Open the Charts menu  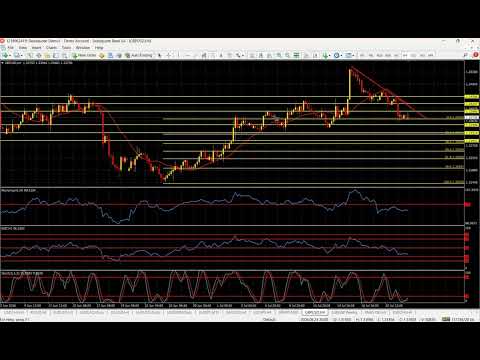click(51, 48)
